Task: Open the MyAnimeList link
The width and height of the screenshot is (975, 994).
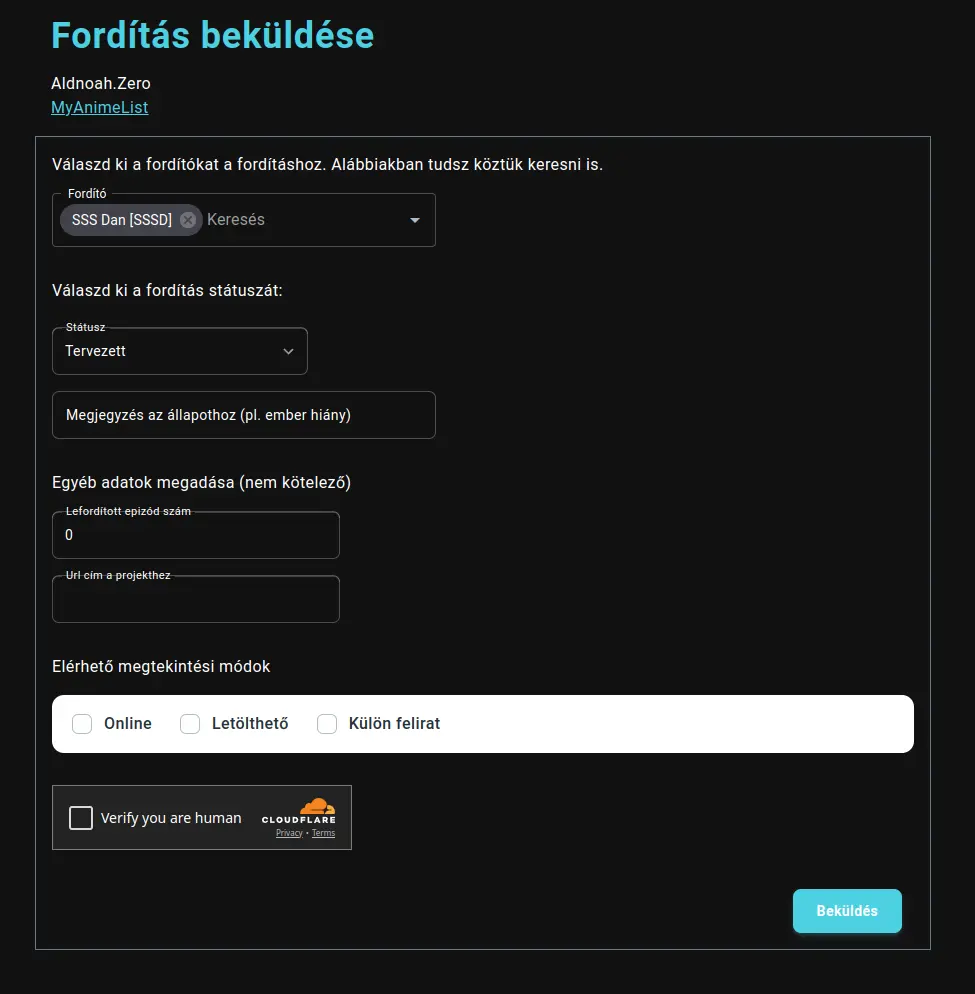Action: pos(99,107)
